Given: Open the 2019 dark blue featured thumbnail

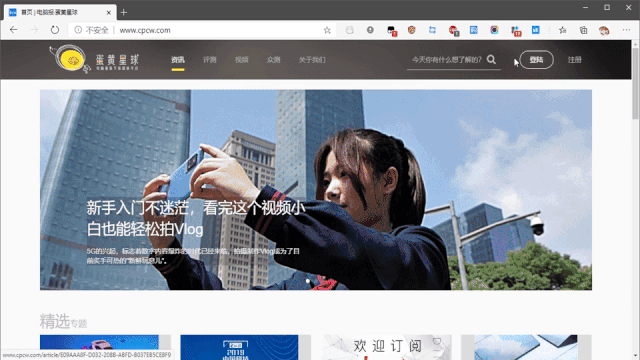Looking at the screenshot, I should click(239, 347).
